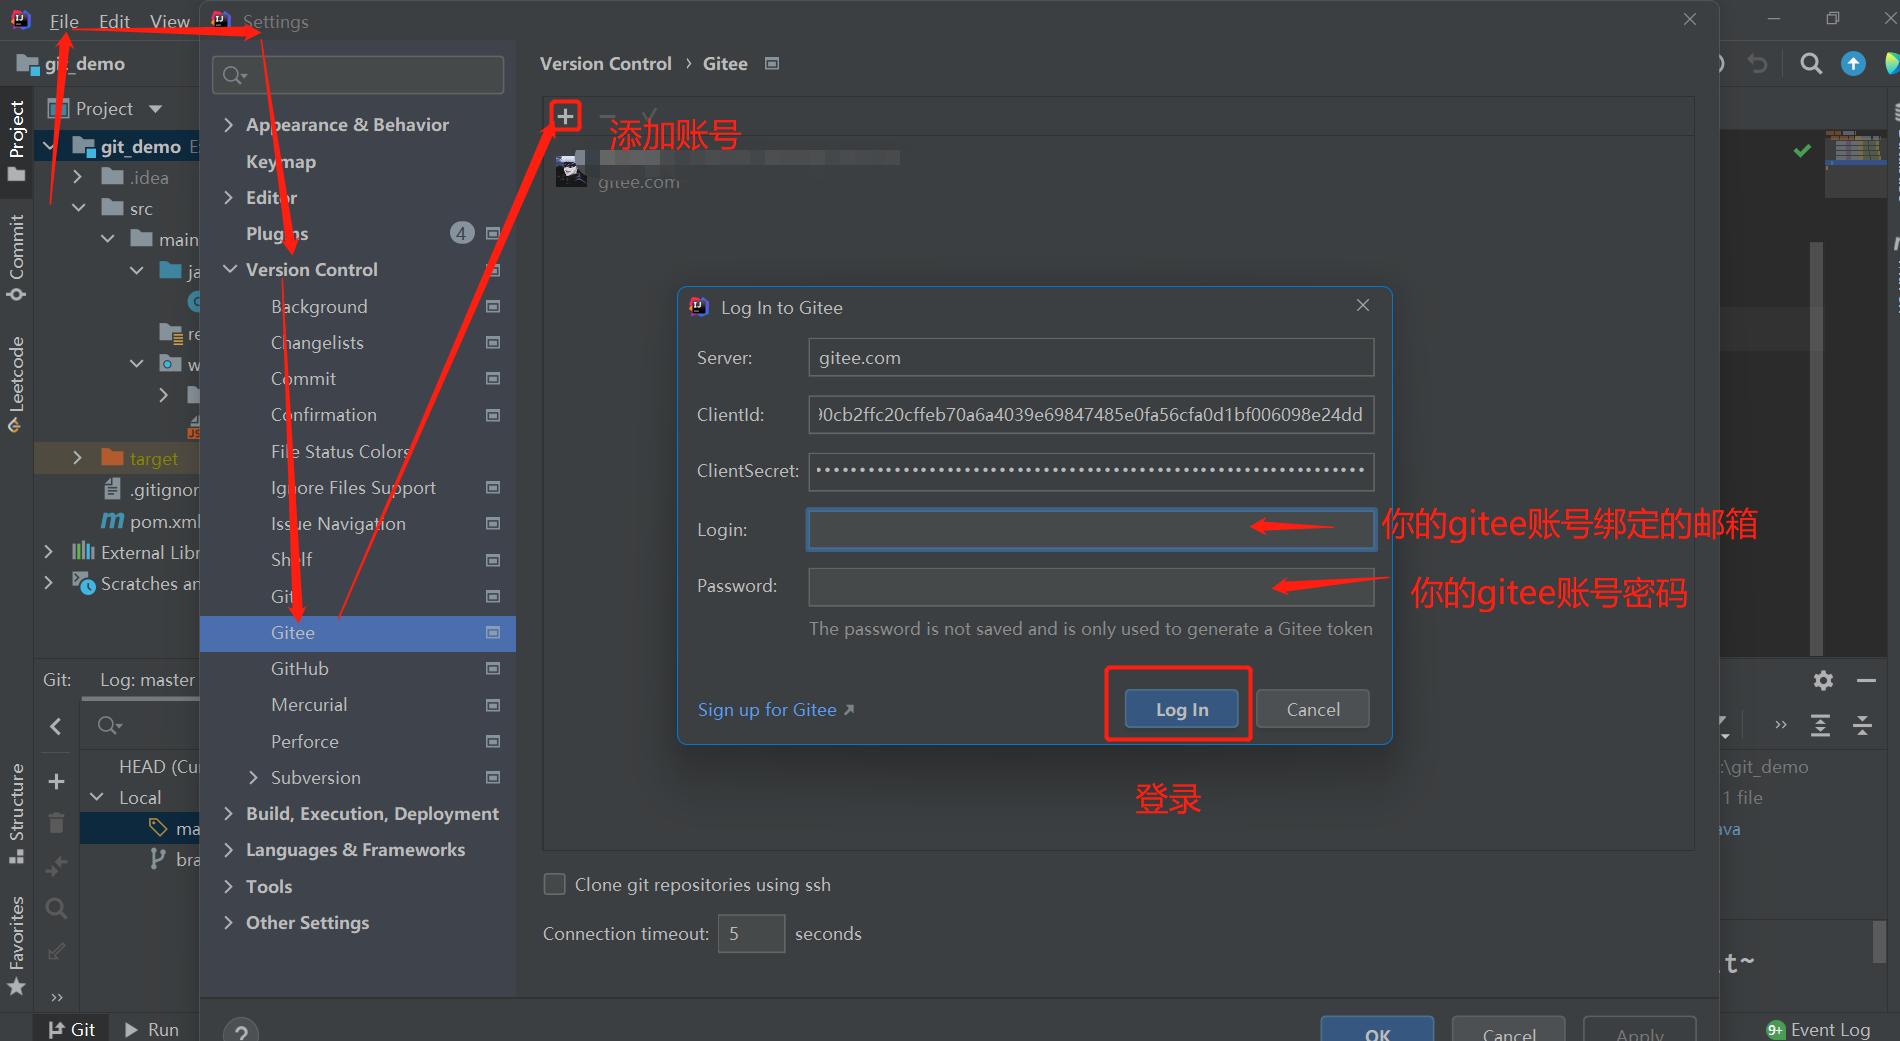This screenshot has width=1900, height=1041.
Task: Open the Git tab at bottom
Action: pos(72,1029)
